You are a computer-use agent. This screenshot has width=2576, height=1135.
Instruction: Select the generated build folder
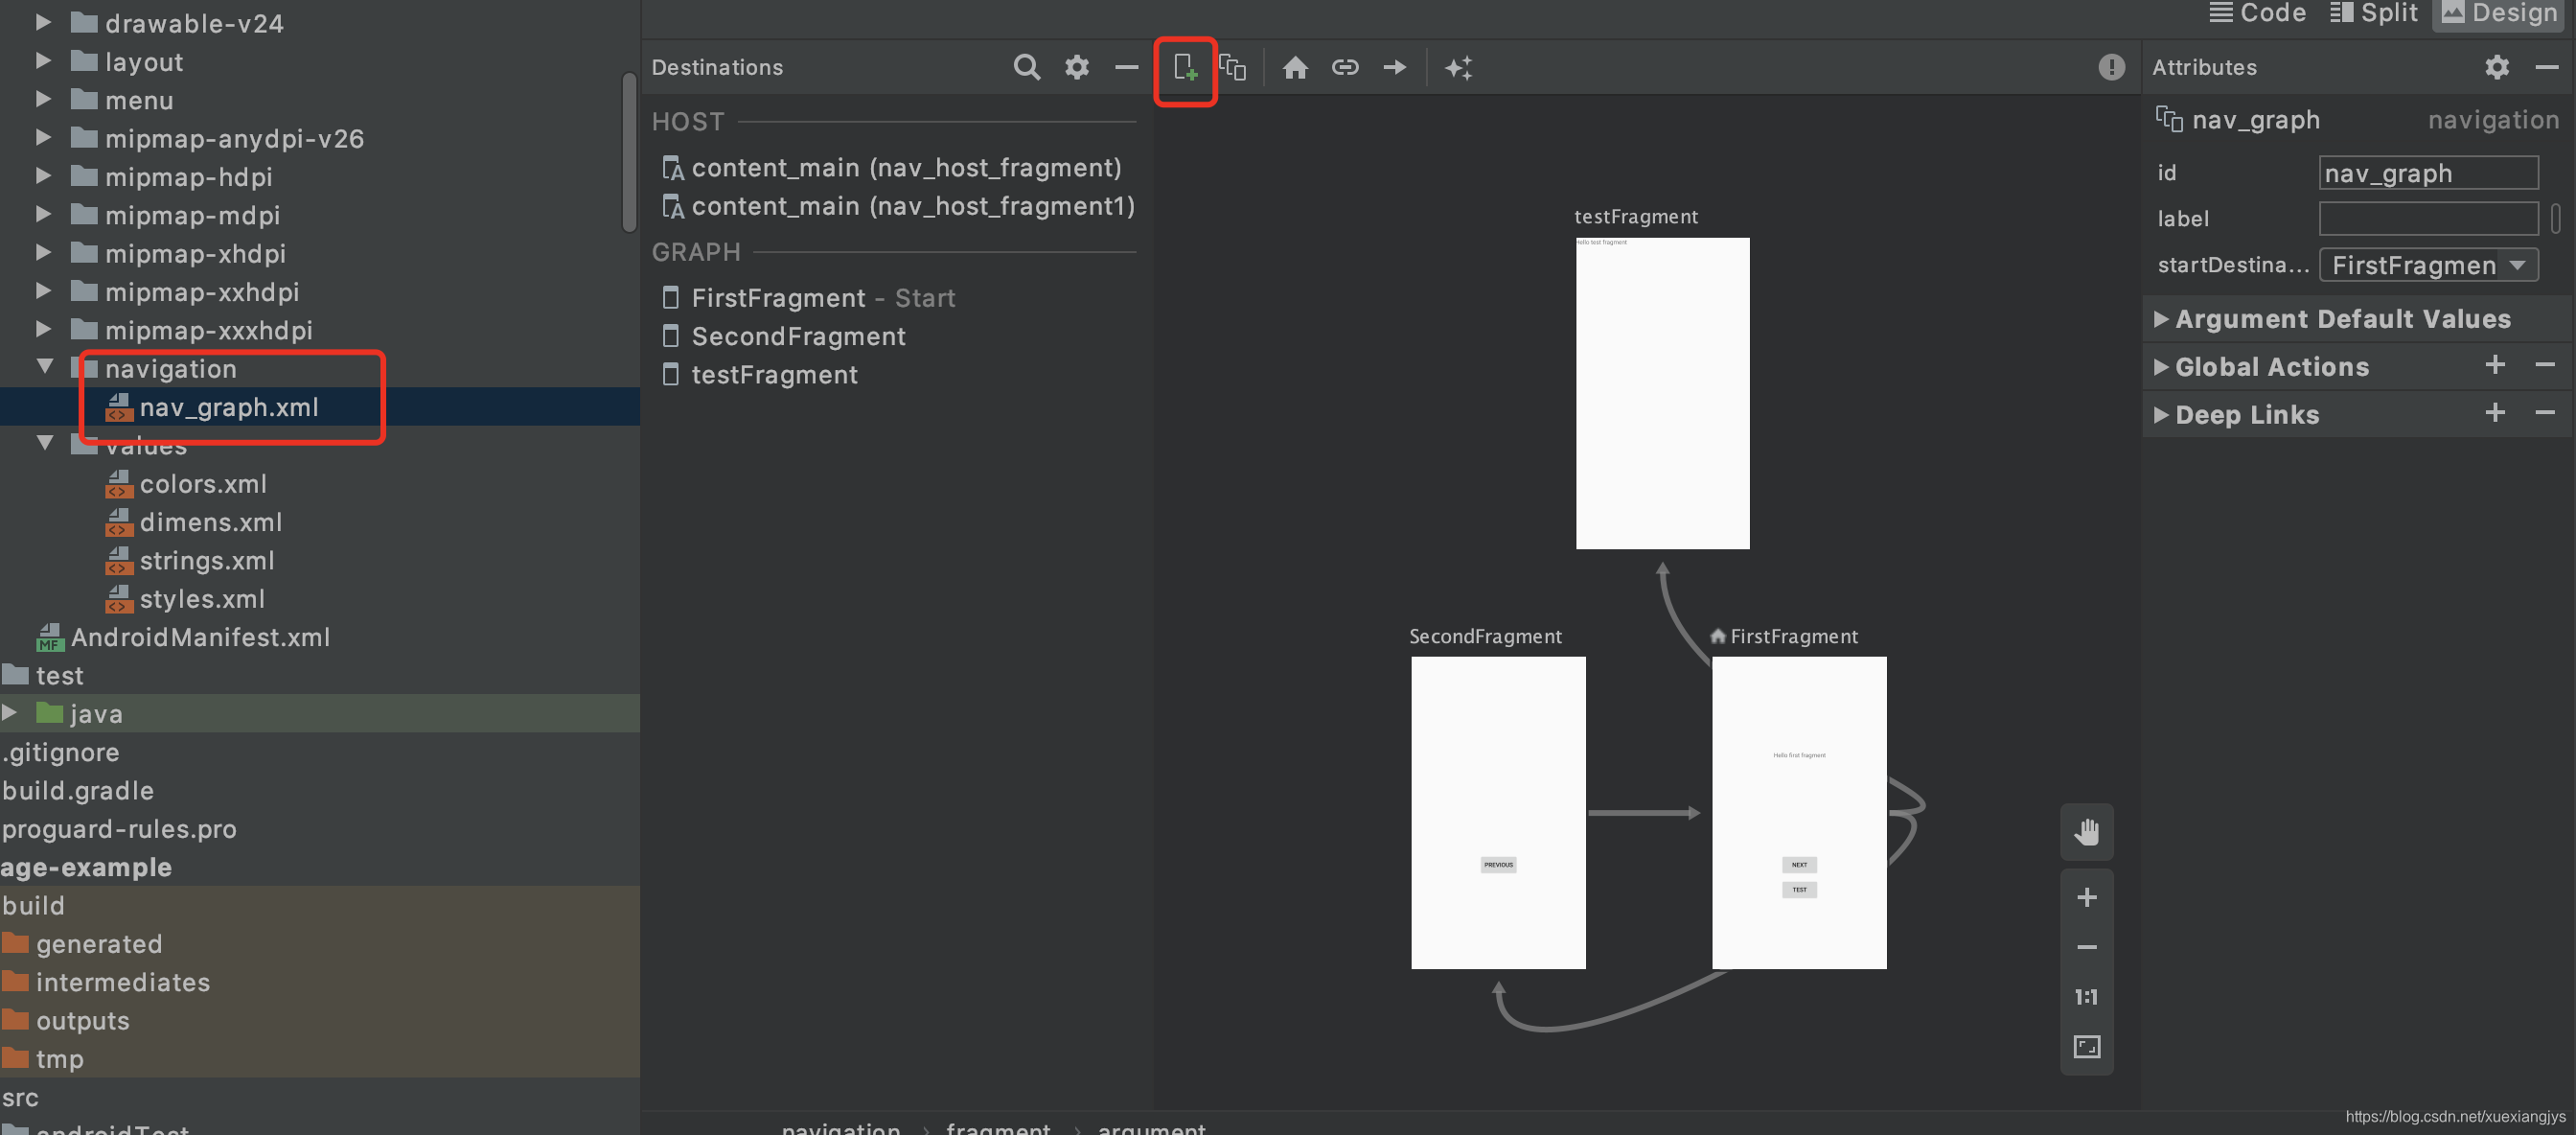point(98,944)
